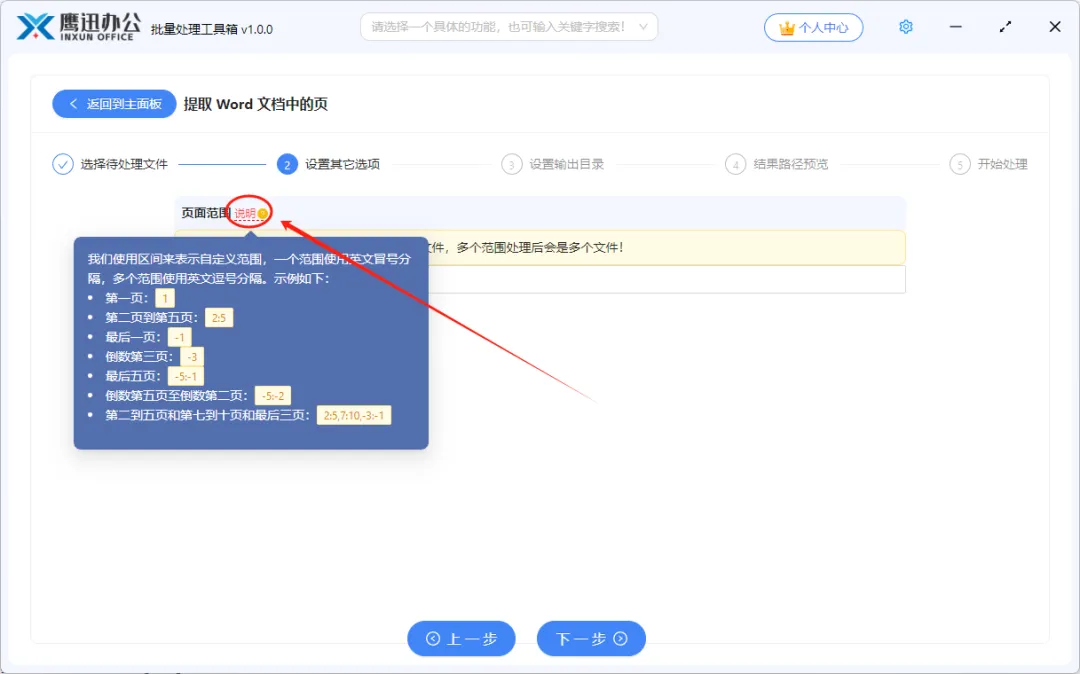Click the 返回到主面板 back button
This screenshot has height=674, width=1080.
(114, 104)
